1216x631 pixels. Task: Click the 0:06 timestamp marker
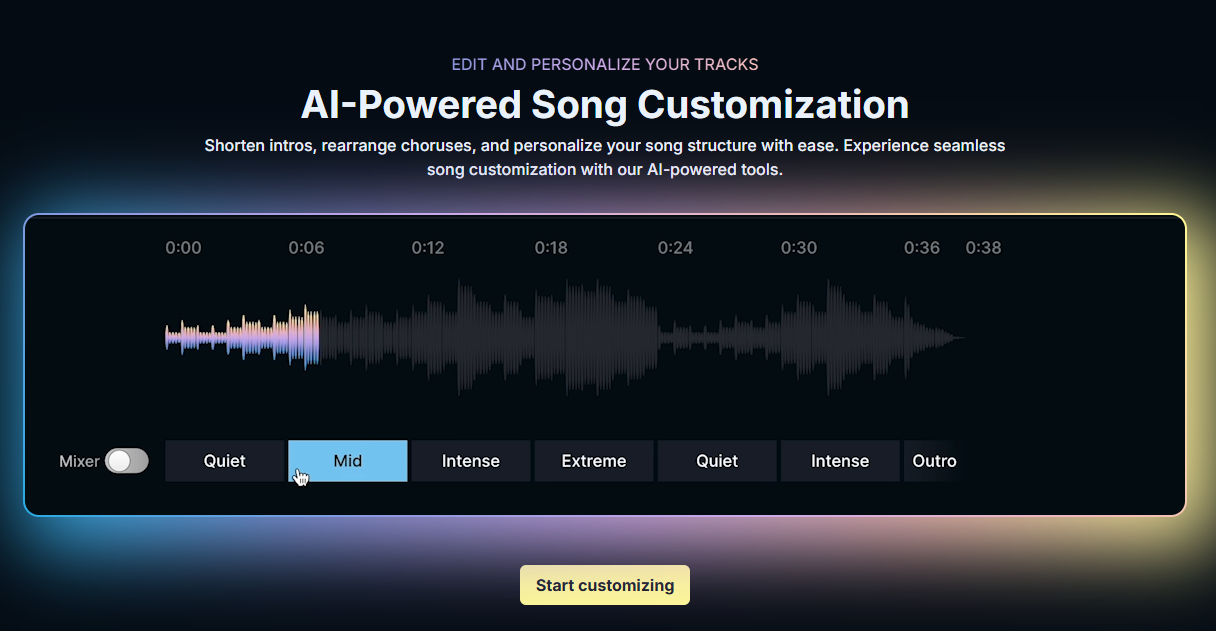coord(306,247)
